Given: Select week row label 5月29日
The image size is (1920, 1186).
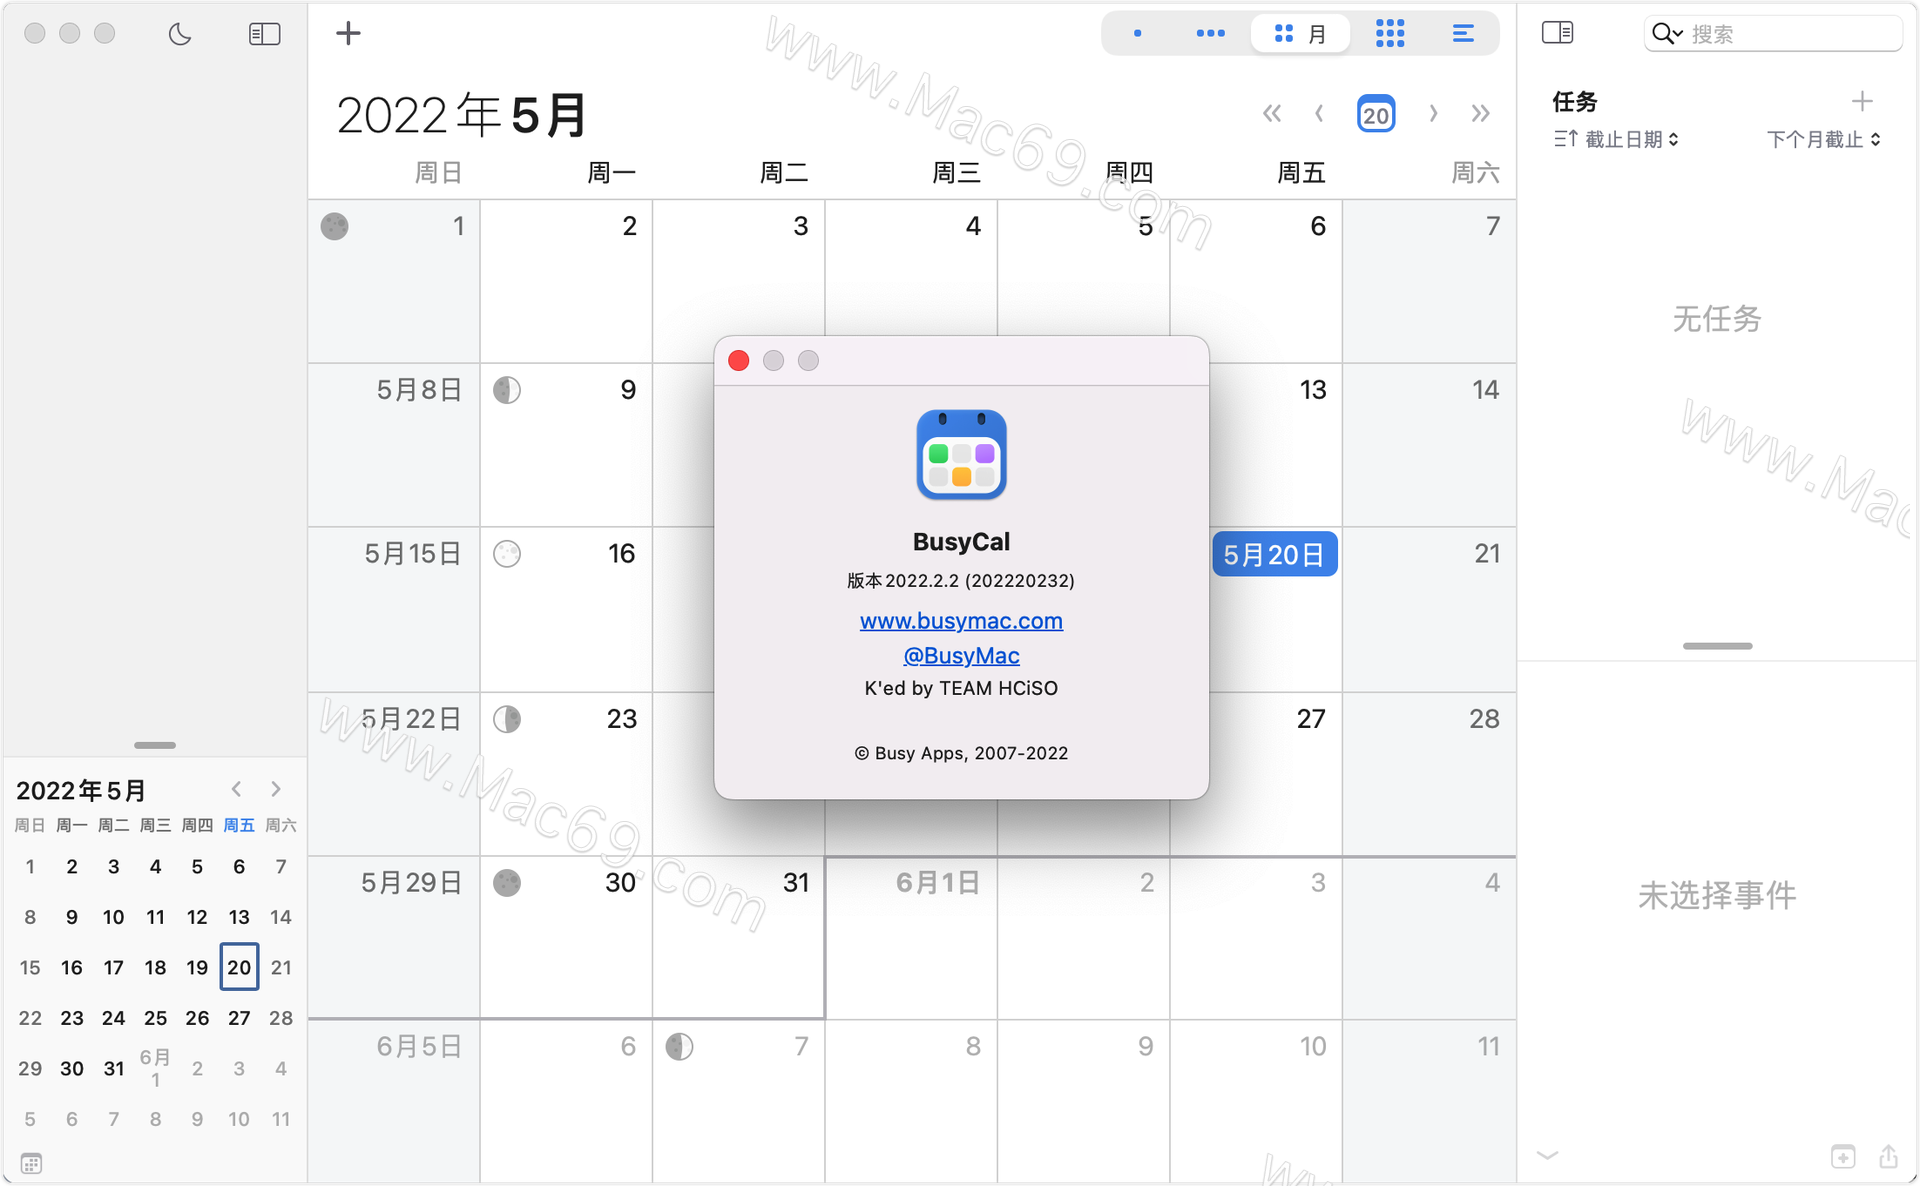Looking at the screenshot, I should pos(412,883).
